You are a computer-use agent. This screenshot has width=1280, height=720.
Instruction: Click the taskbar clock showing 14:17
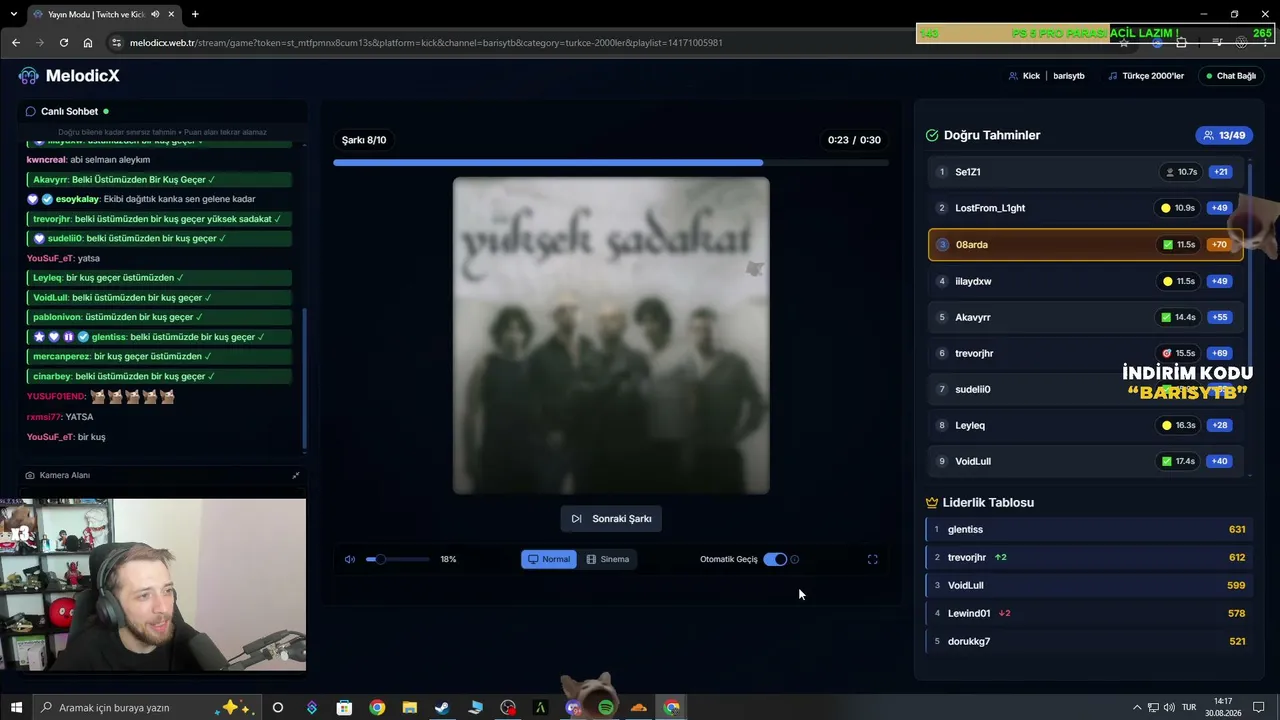(x=1223, y=708)
